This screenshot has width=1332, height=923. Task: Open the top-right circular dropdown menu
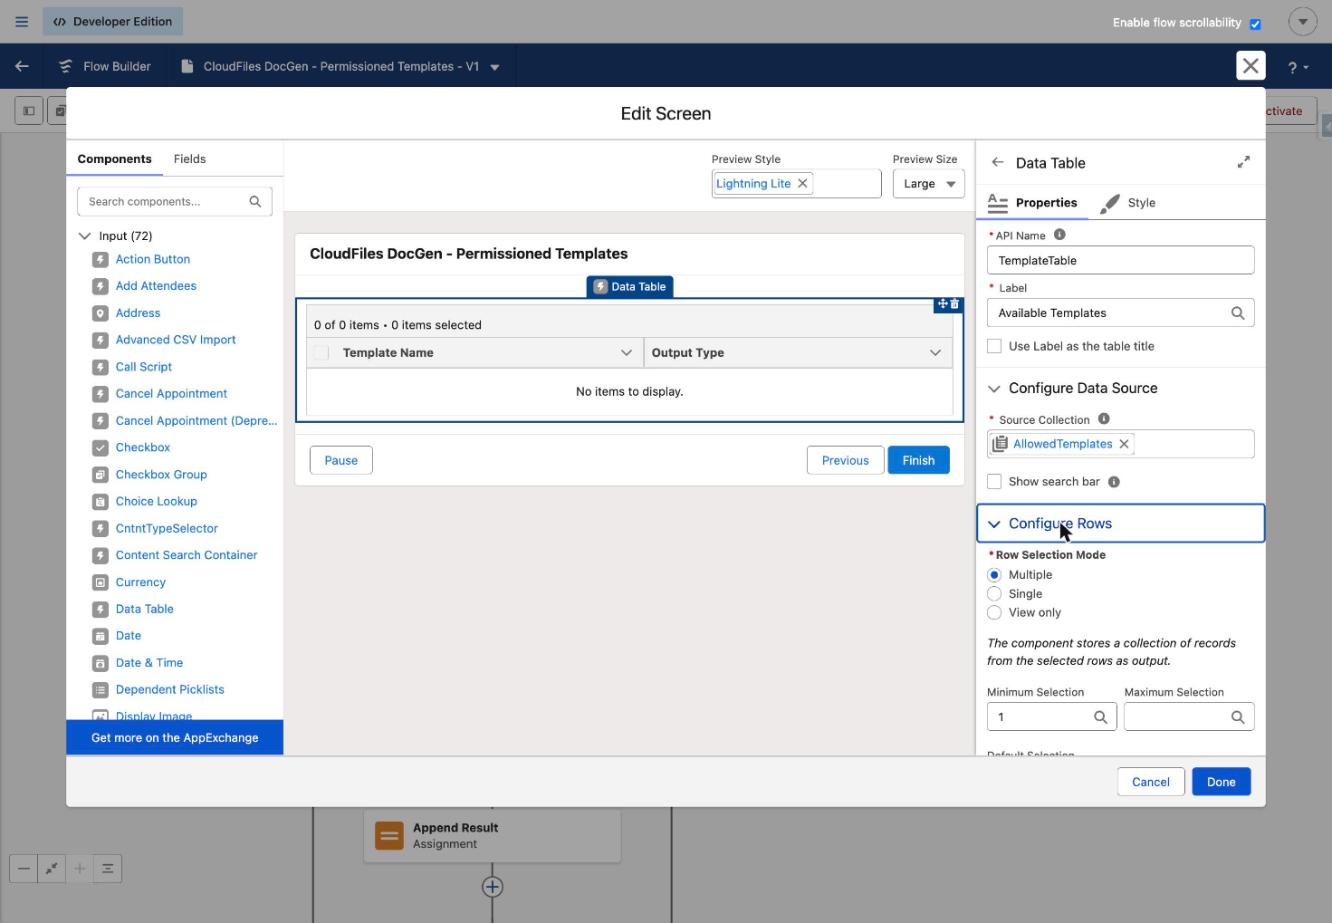click(x=1303, y=21)
